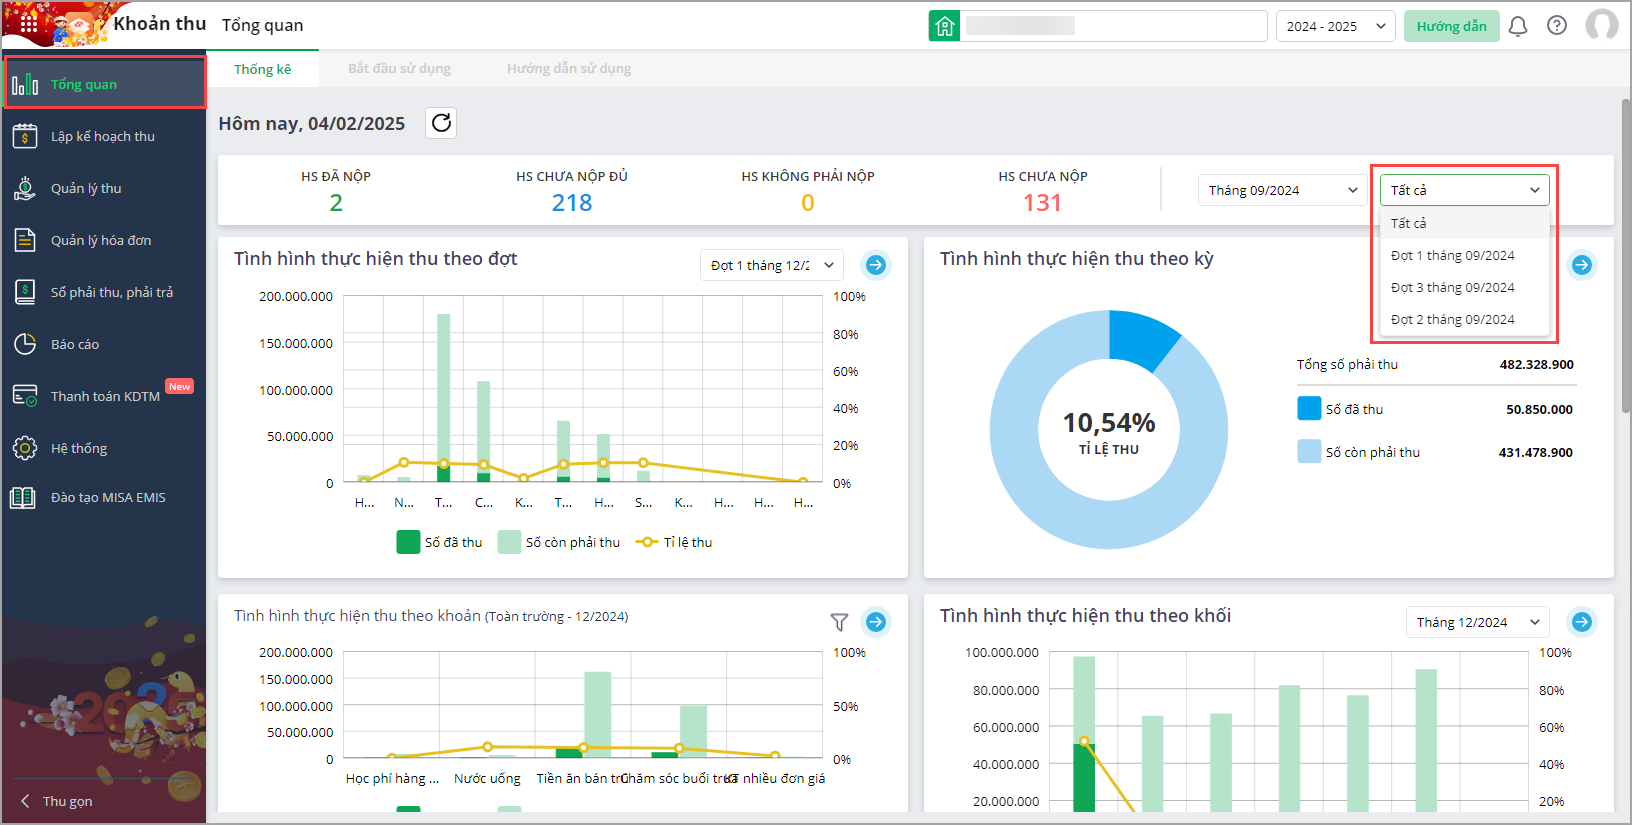
Task: Open details arrow for thu theo kỳ chart
Action: 1582,265
